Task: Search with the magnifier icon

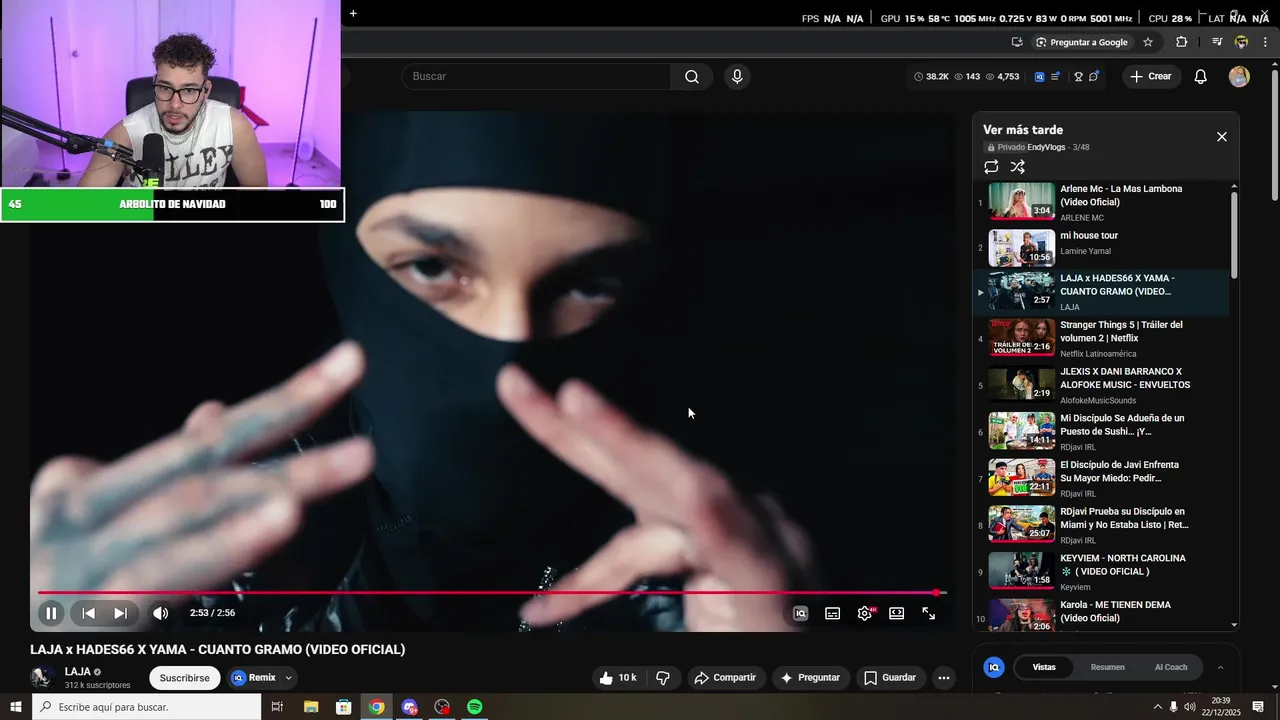Action: (691, 77)
